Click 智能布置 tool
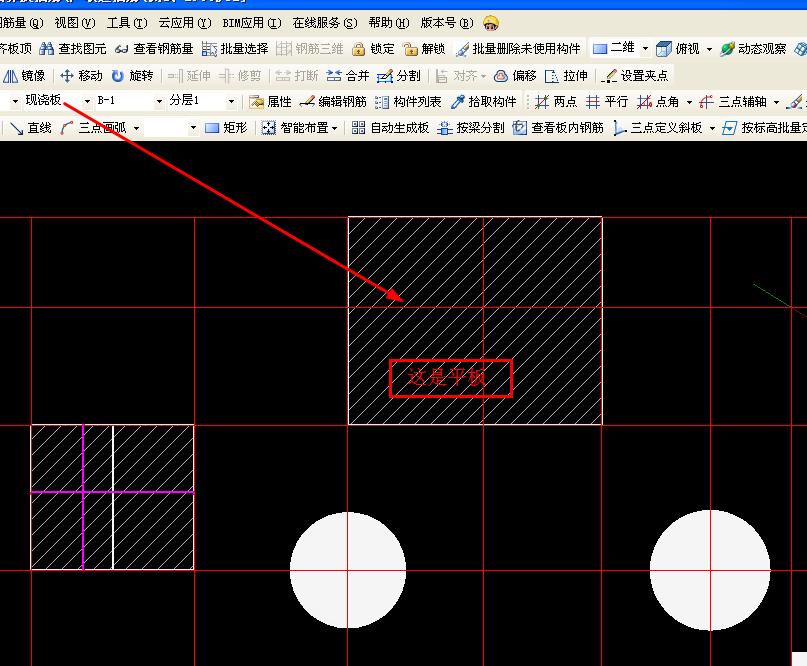Screen dimensions: 807x666 [295, 128]
